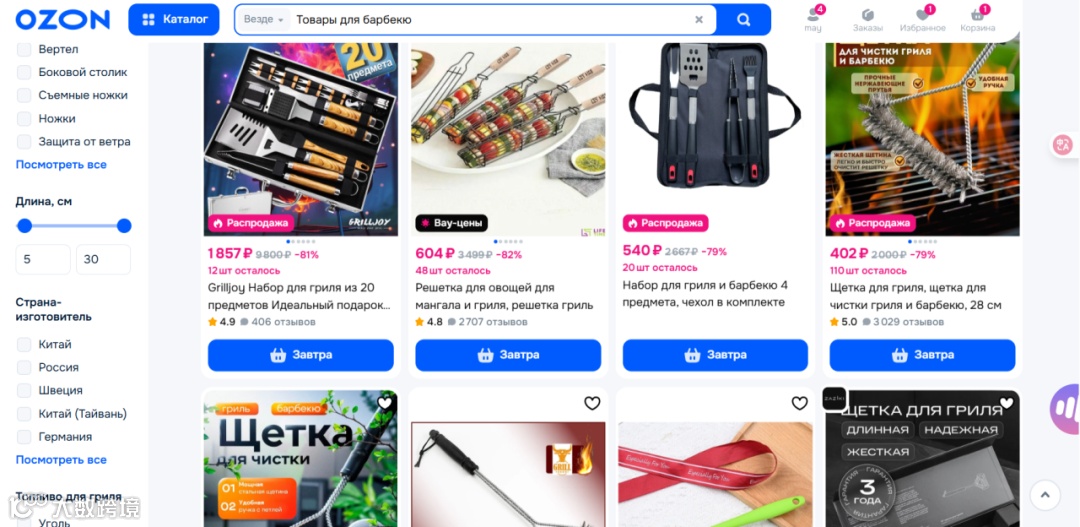Check the Китай country checkbox
Screen dimensions: 1080x527
click(24, 344)
